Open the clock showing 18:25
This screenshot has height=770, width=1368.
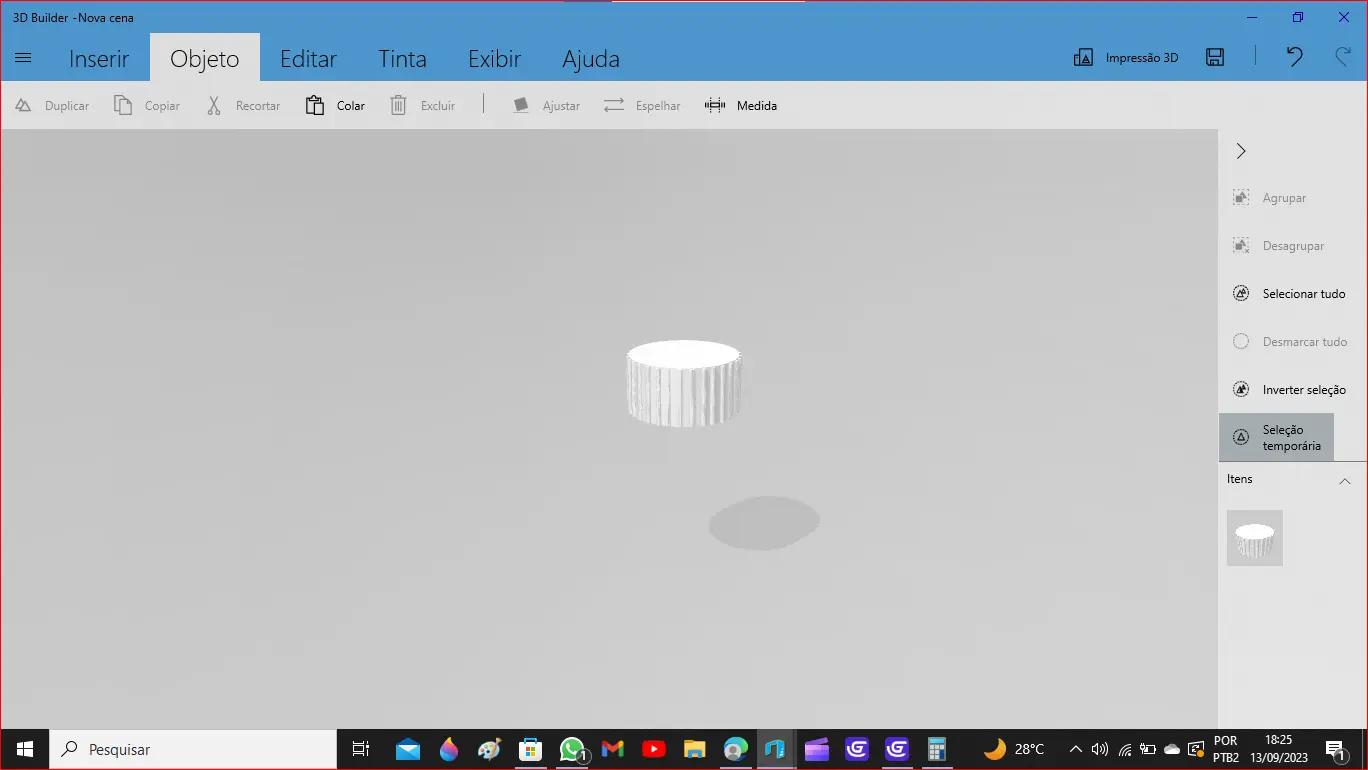pos(1278,749)
